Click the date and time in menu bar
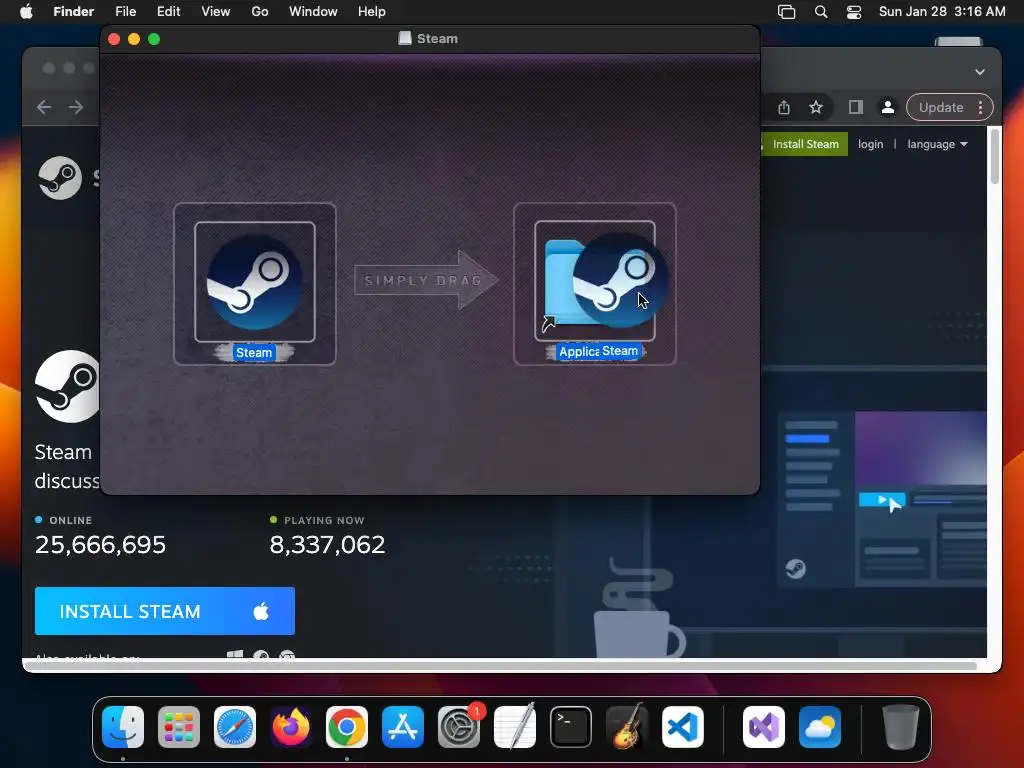The height and width of the screenshot is (768, 1024). [x=942, y=12]
